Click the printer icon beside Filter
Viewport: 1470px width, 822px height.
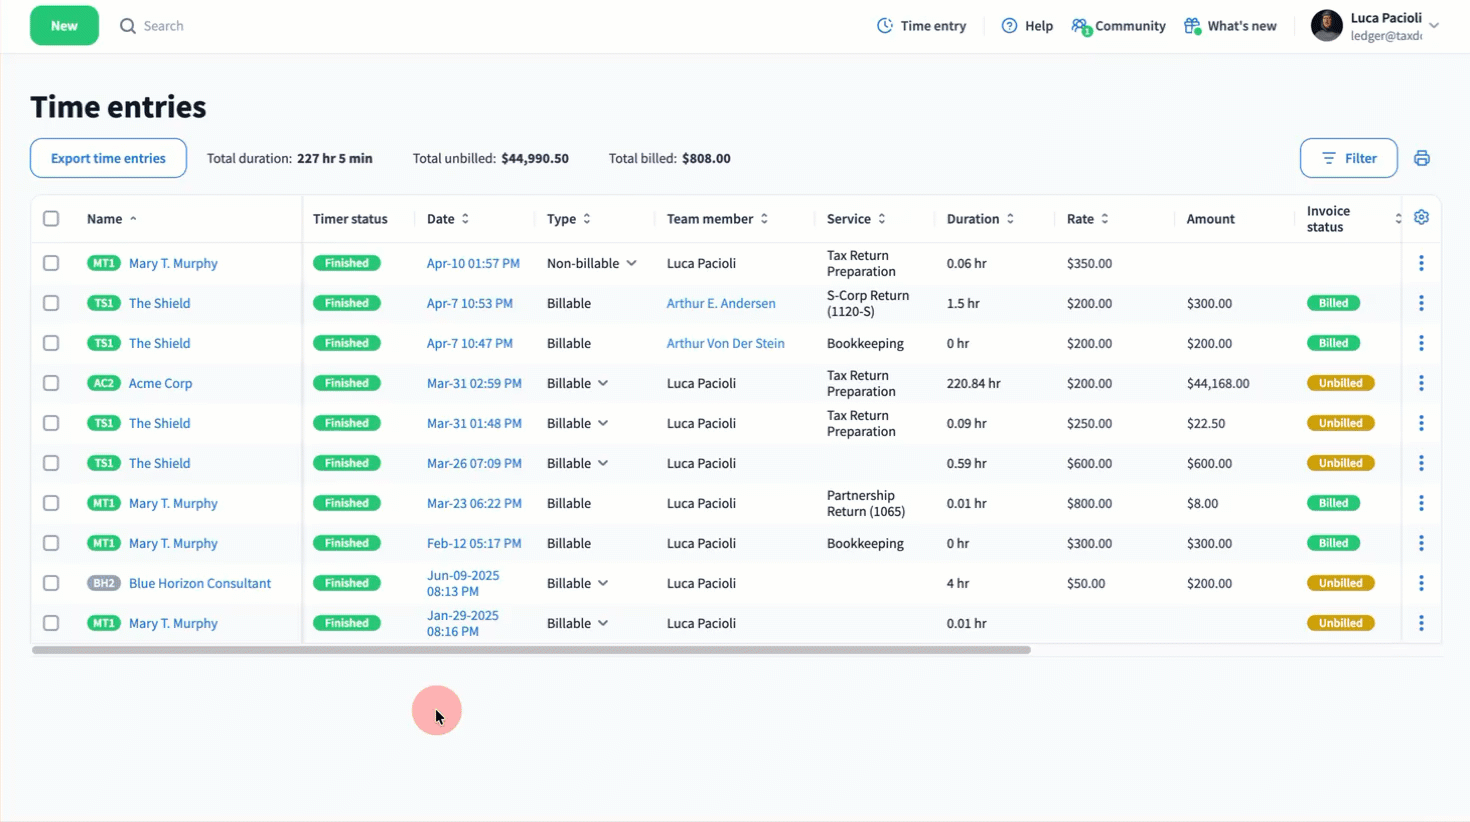tap(1421, 158)
